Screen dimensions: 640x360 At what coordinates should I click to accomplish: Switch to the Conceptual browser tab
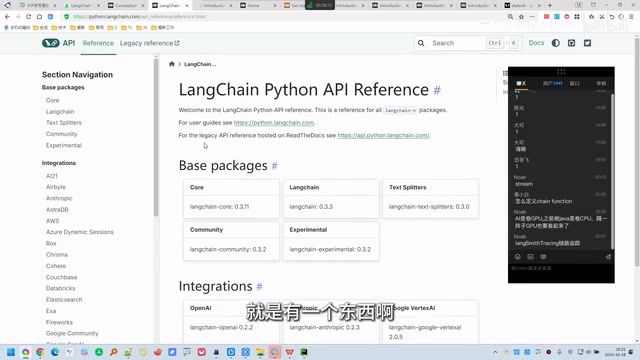pos(126,5)
